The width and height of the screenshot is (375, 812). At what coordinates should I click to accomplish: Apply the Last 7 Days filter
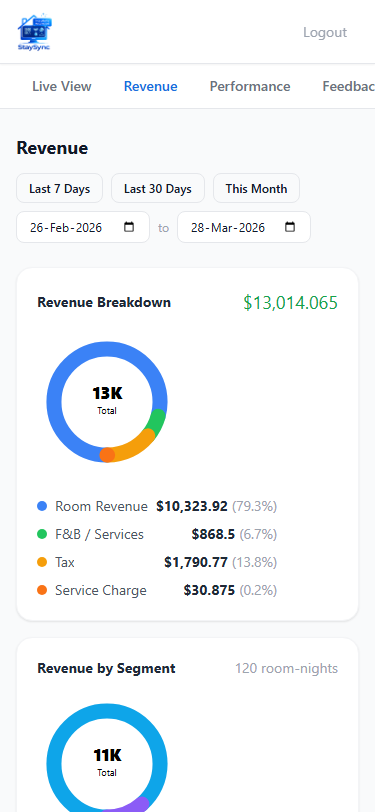[x=60, y=188]
